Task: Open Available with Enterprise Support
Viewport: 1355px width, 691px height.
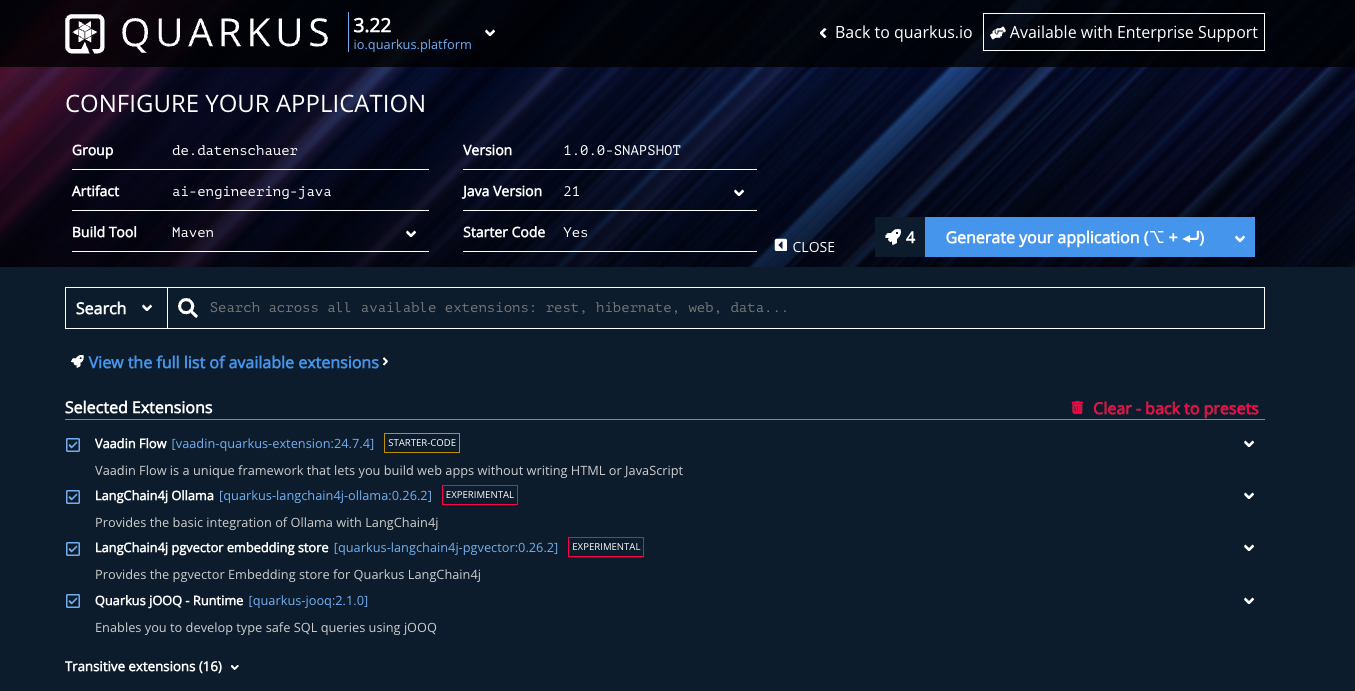Action: (1124, 32)
